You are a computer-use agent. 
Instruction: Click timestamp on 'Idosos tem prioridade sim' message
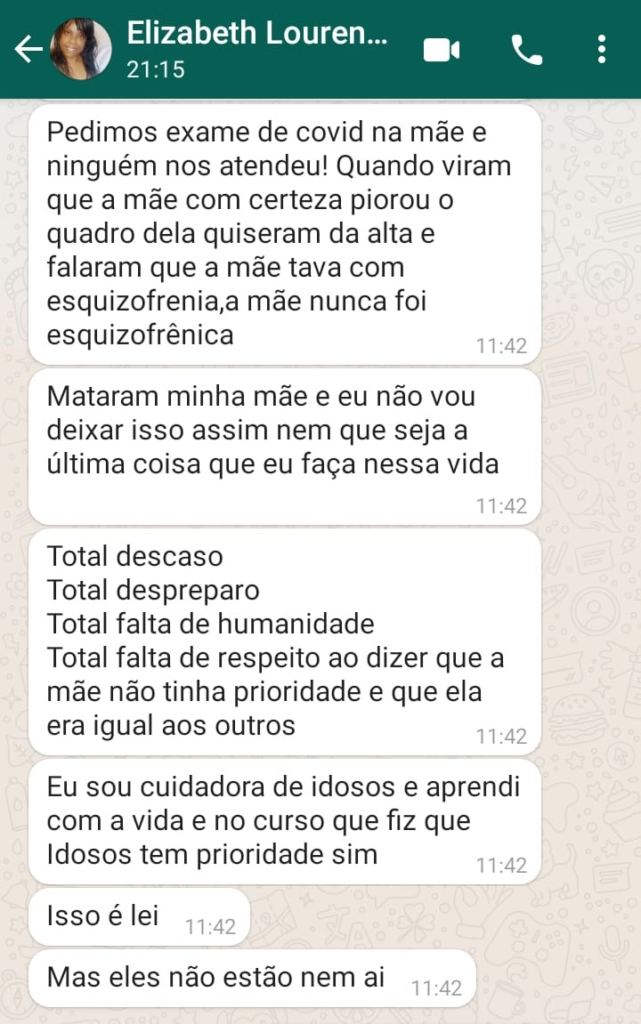[501, 865]
